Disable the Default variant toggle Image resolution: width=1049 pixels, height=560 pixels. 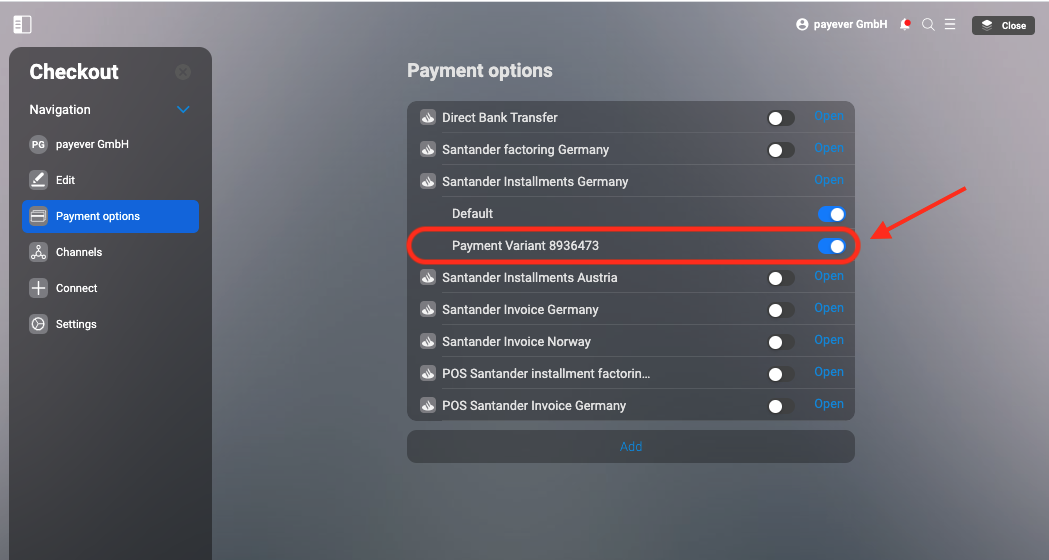[x=832, y=214]
